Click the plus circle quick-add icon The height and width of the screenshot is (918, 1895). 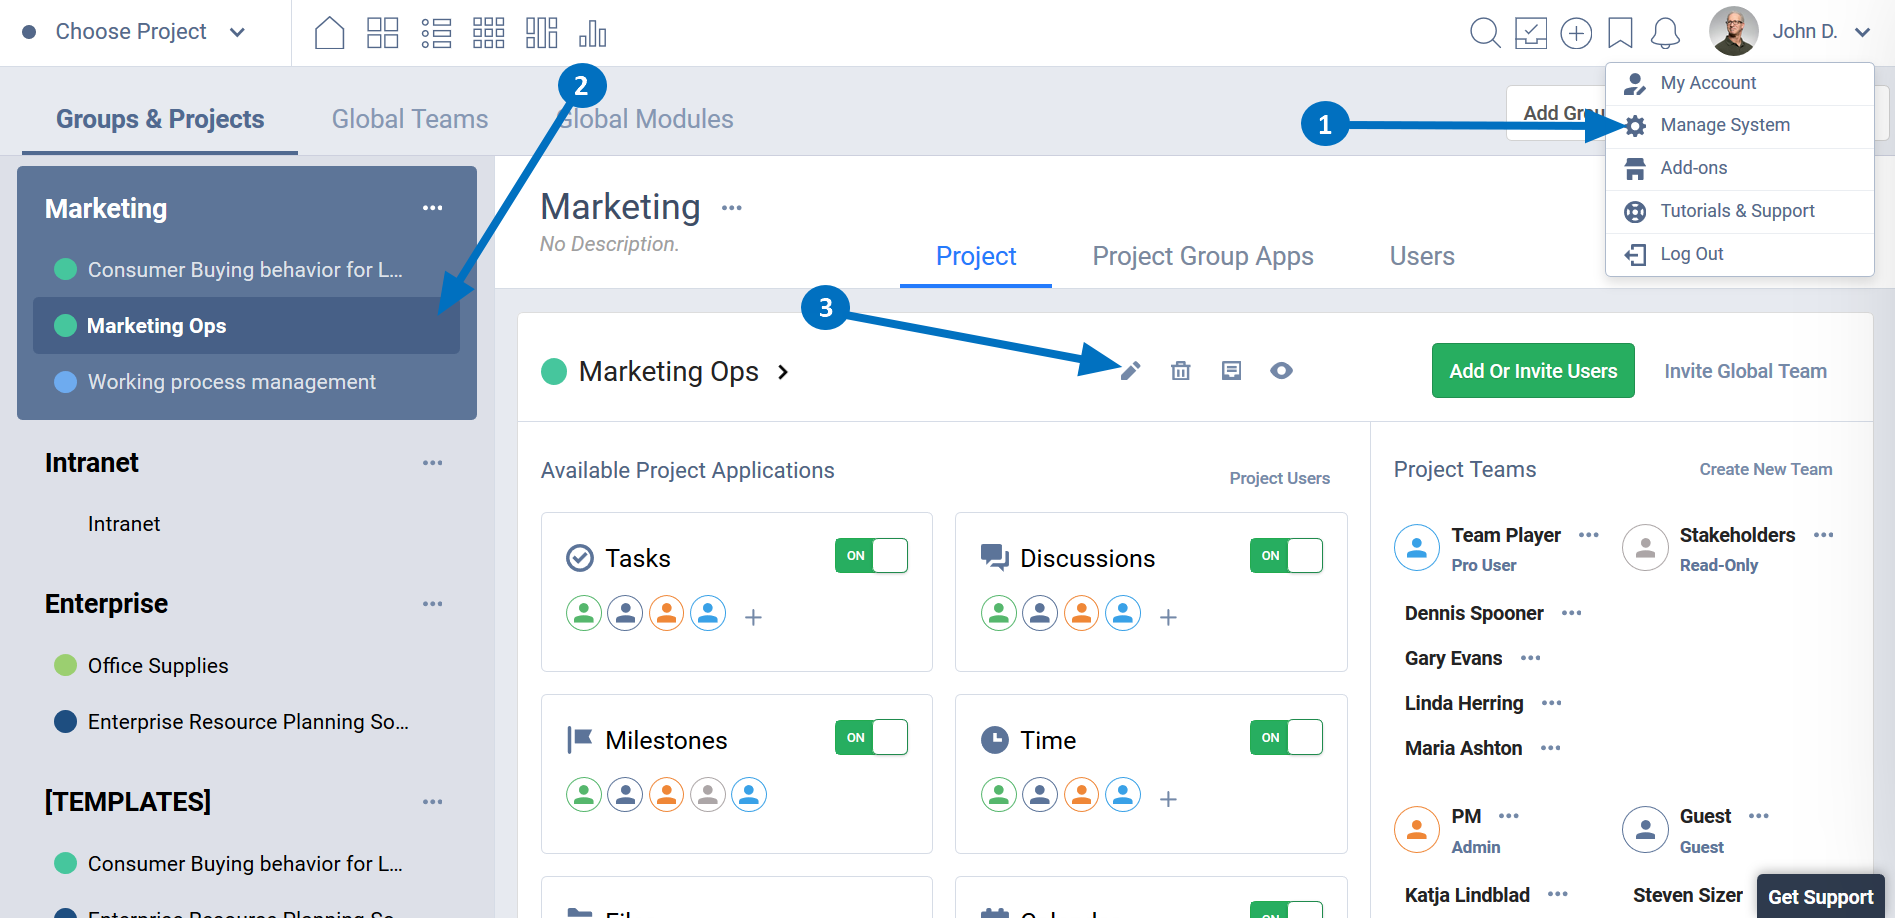pos(1576,33)
